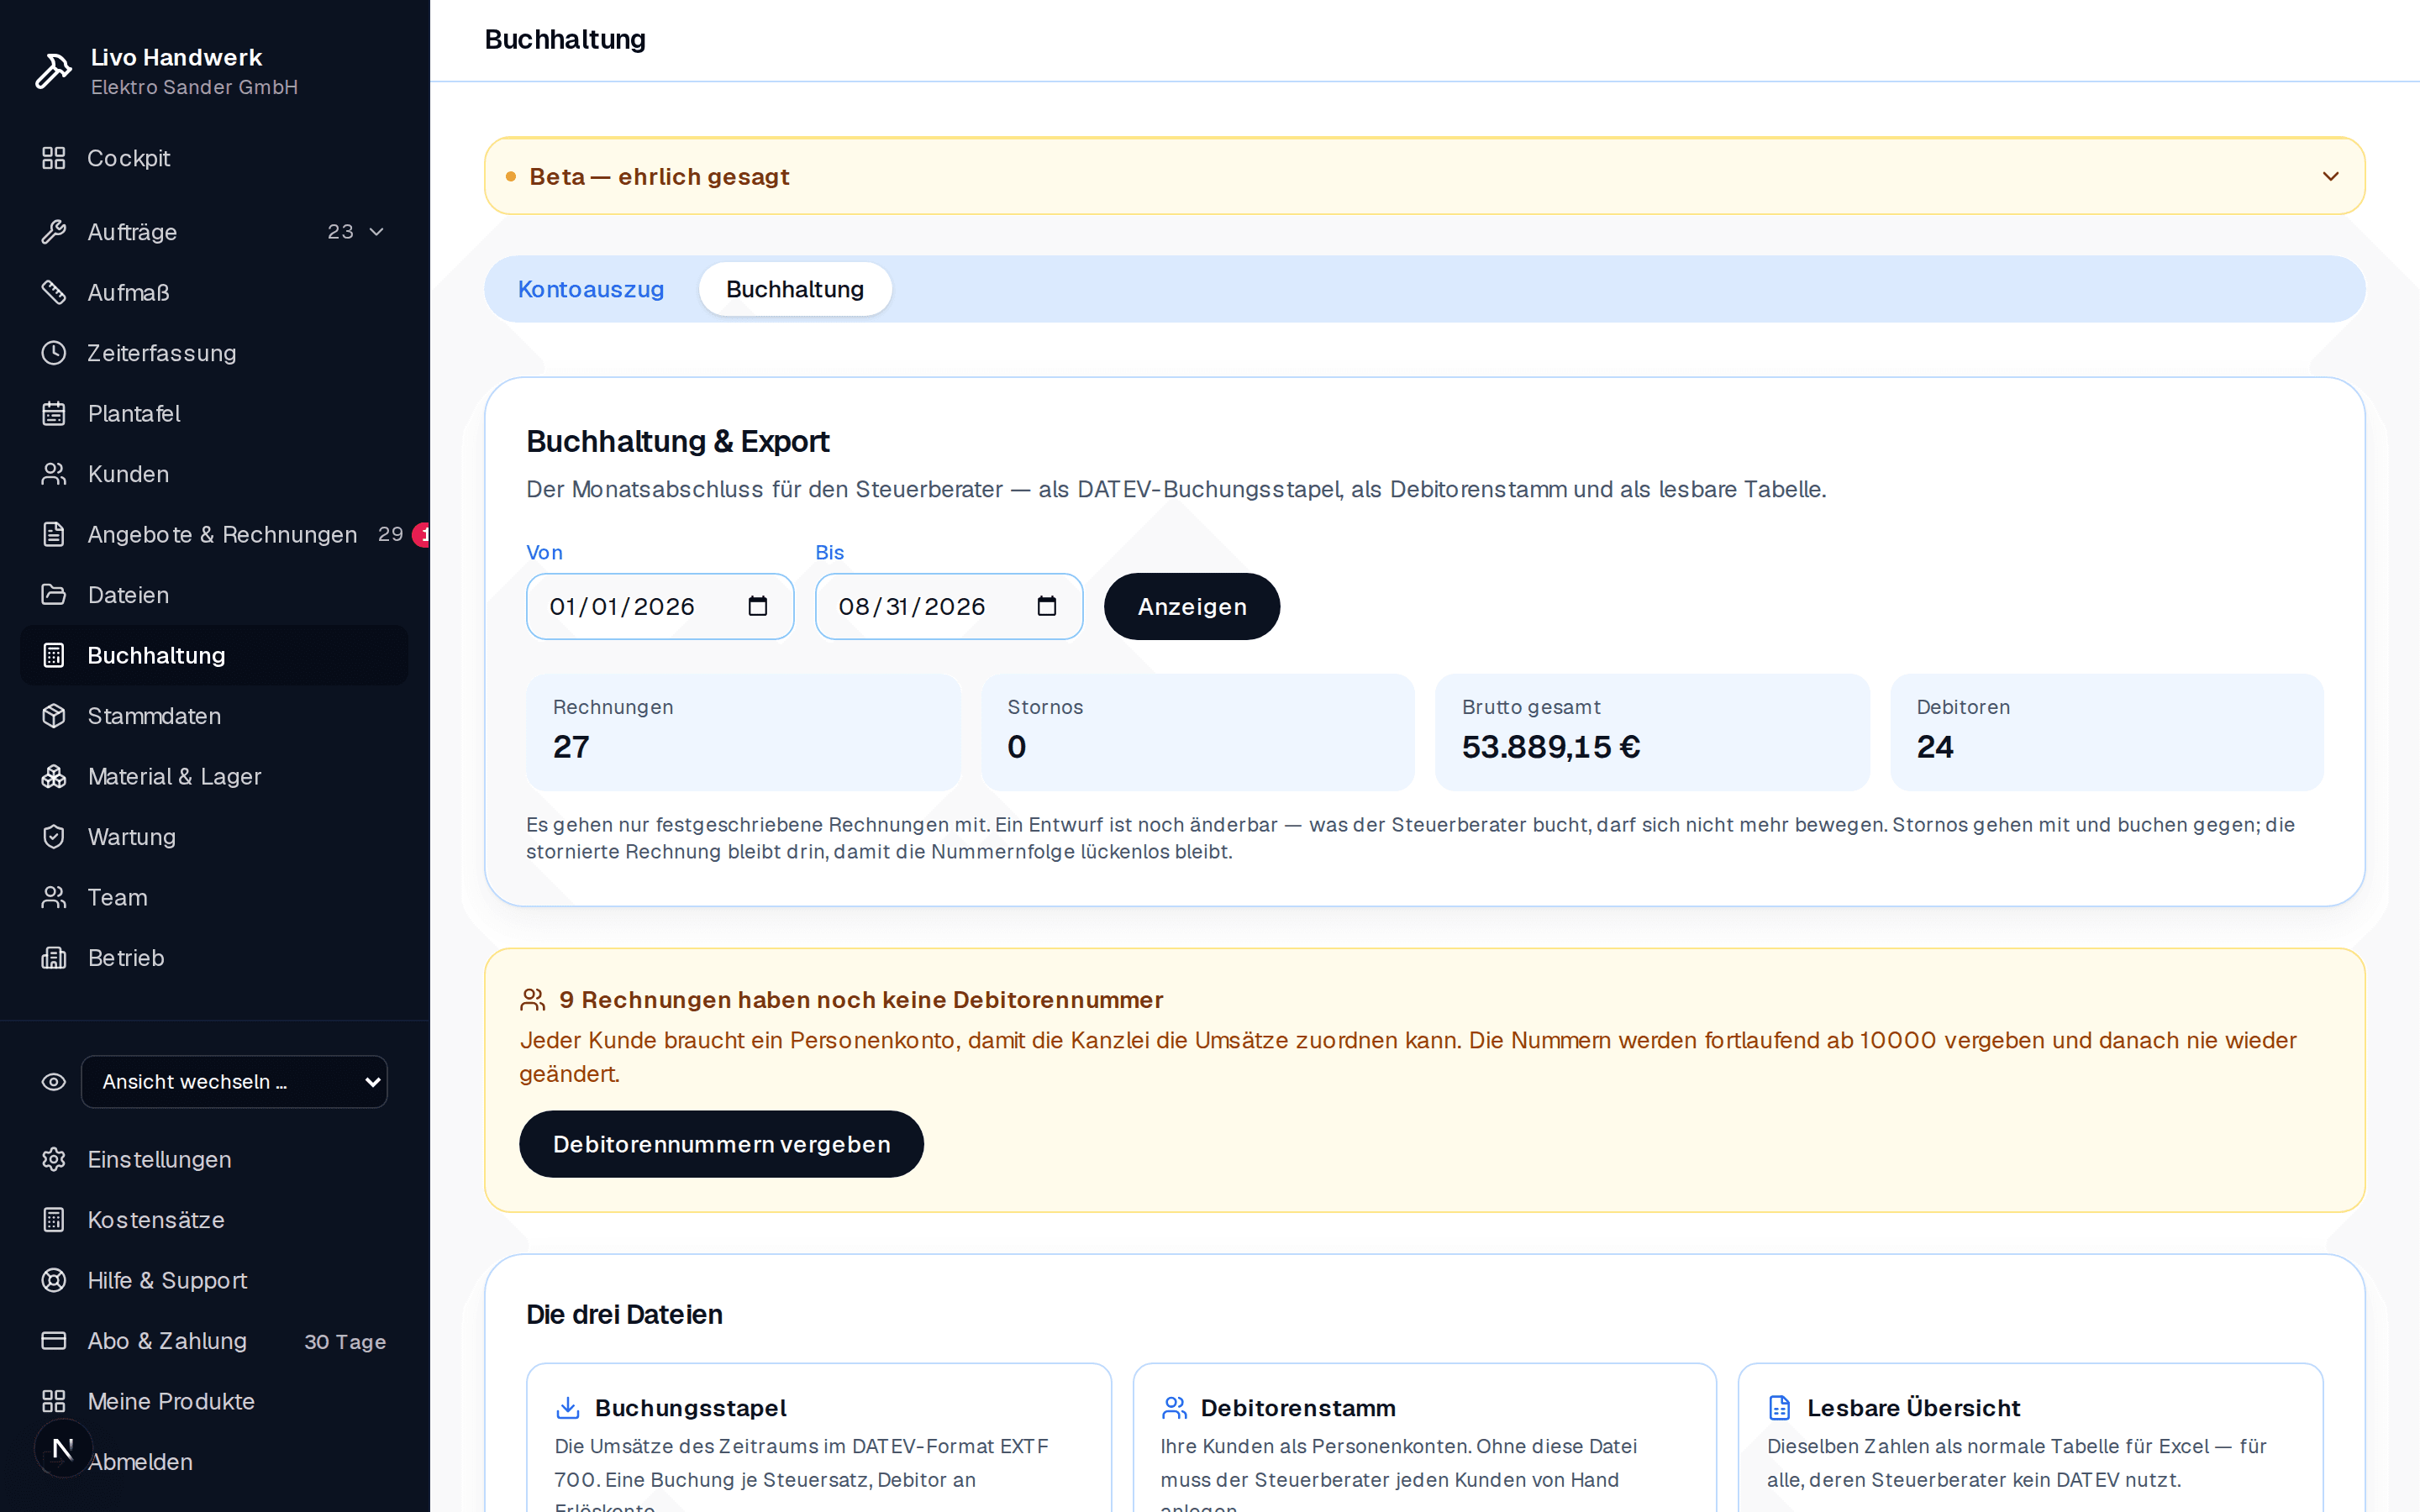Image resolution: width=2420 pixels, height=1512 pixels.
Task: Open Kostensätze in the sidebar
Action: [214, 1220]
